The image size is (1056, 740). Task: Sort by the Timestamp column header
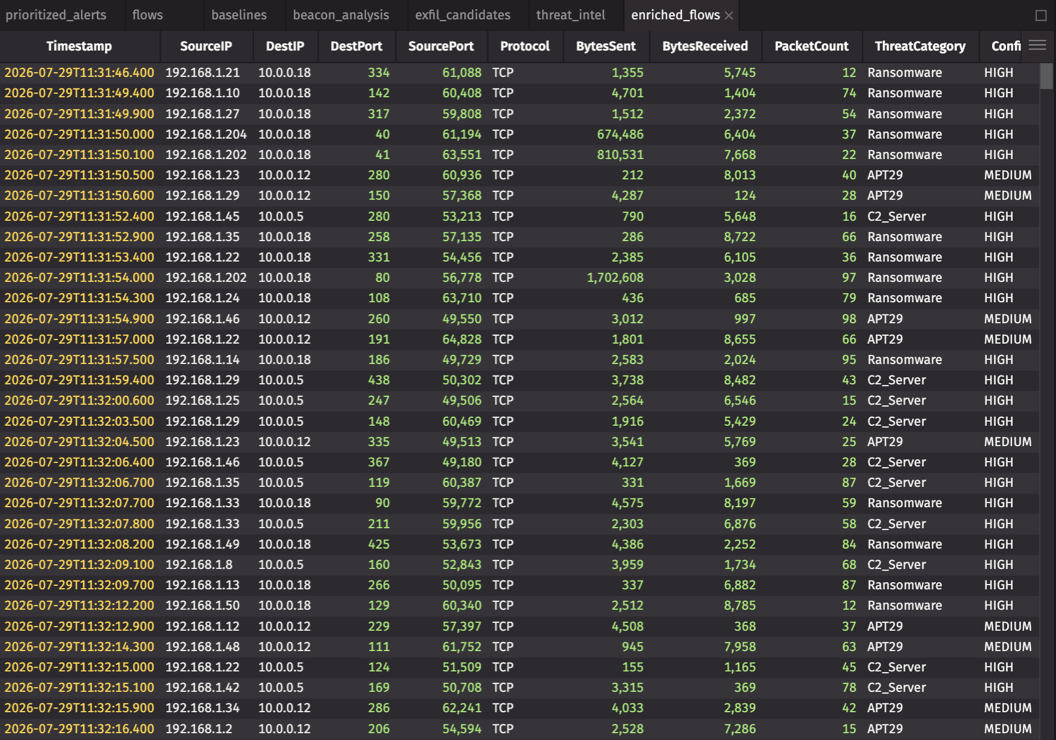79,46
